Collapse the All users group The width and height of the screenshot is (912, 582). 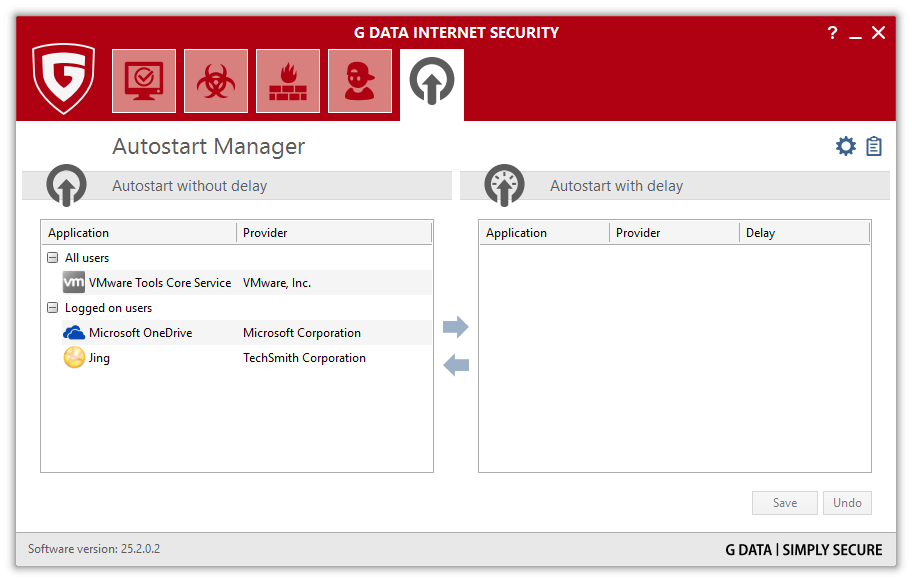[x=52, y=258]
